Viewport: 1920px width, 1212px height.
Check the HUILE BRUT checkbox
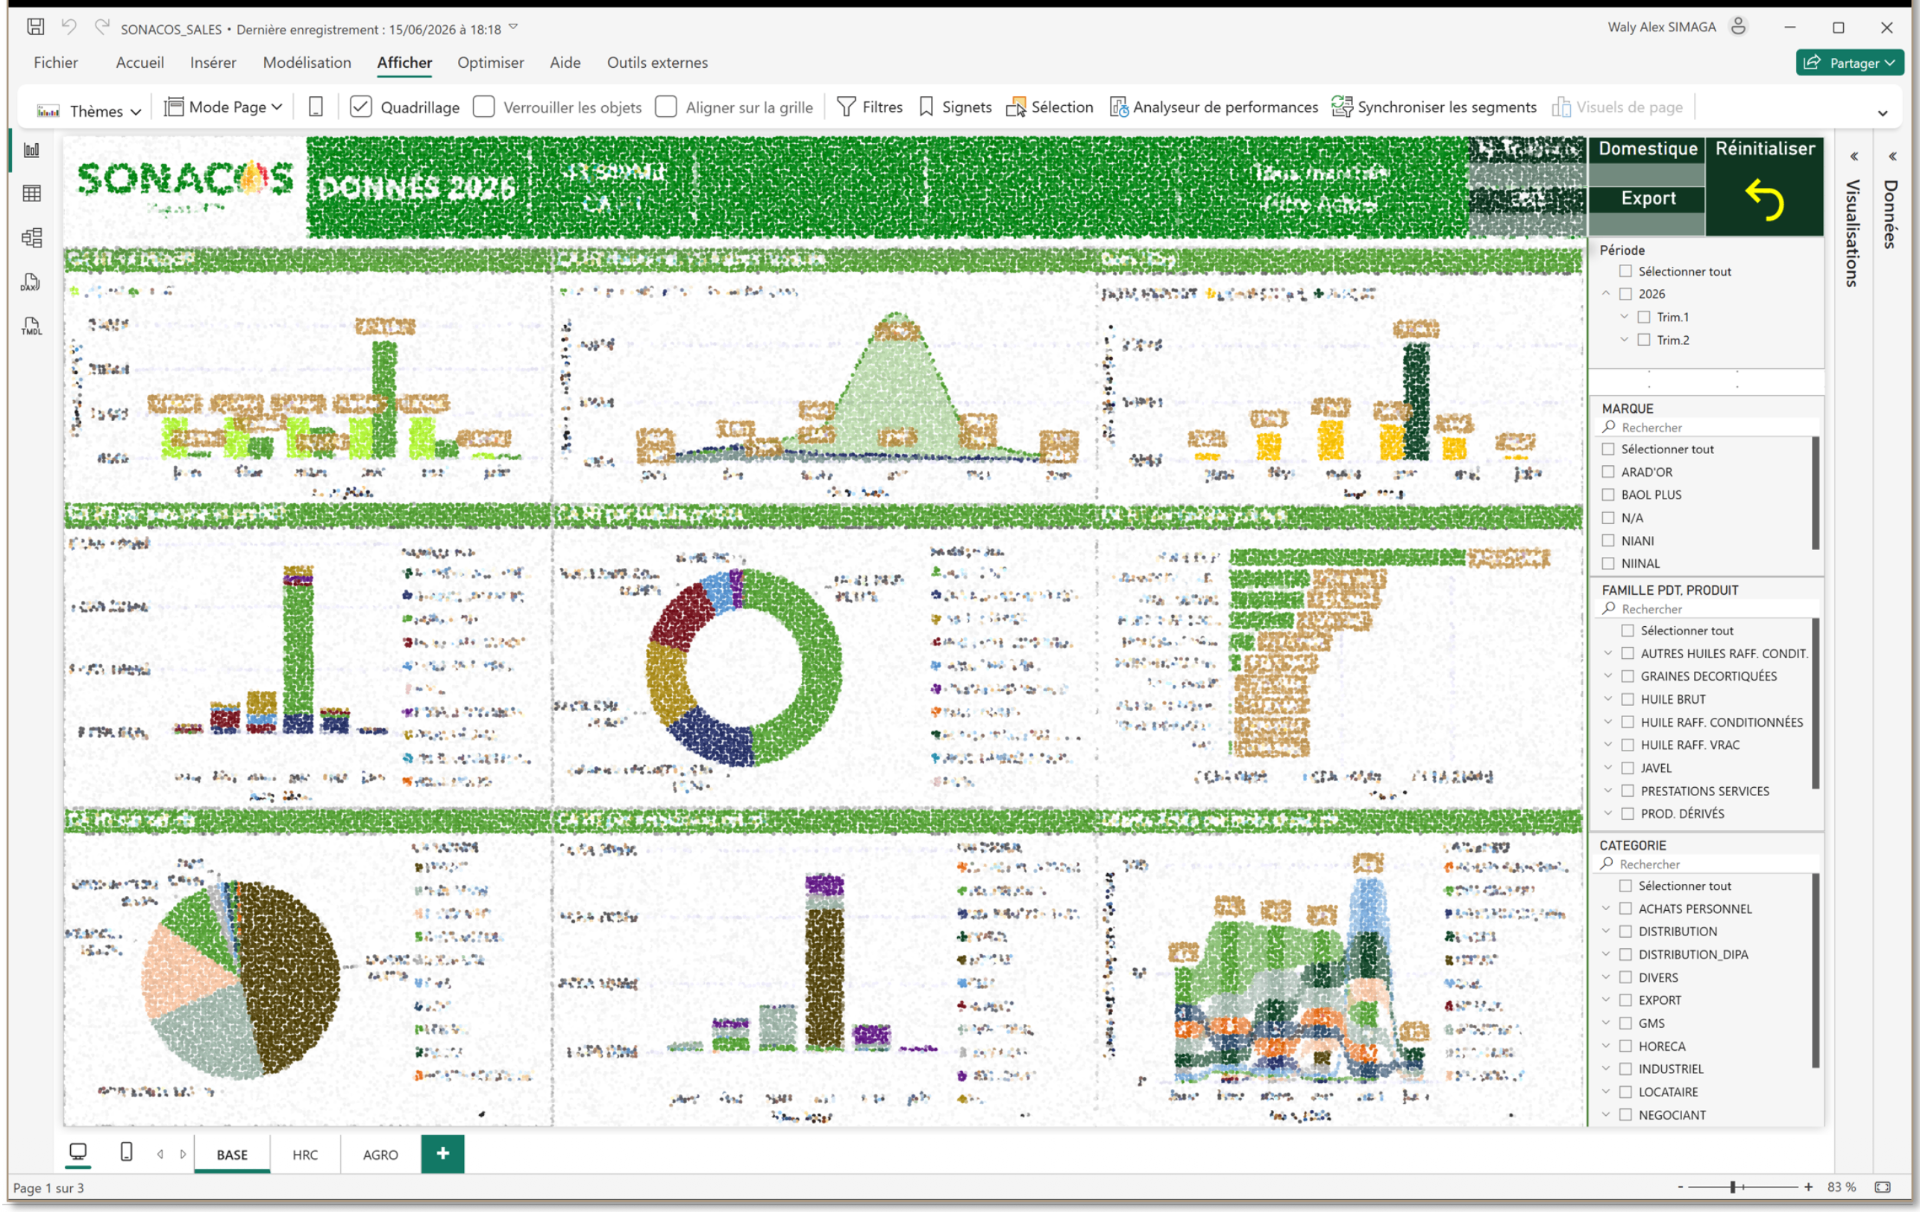pyautogui.click(x=1628, y=699)
